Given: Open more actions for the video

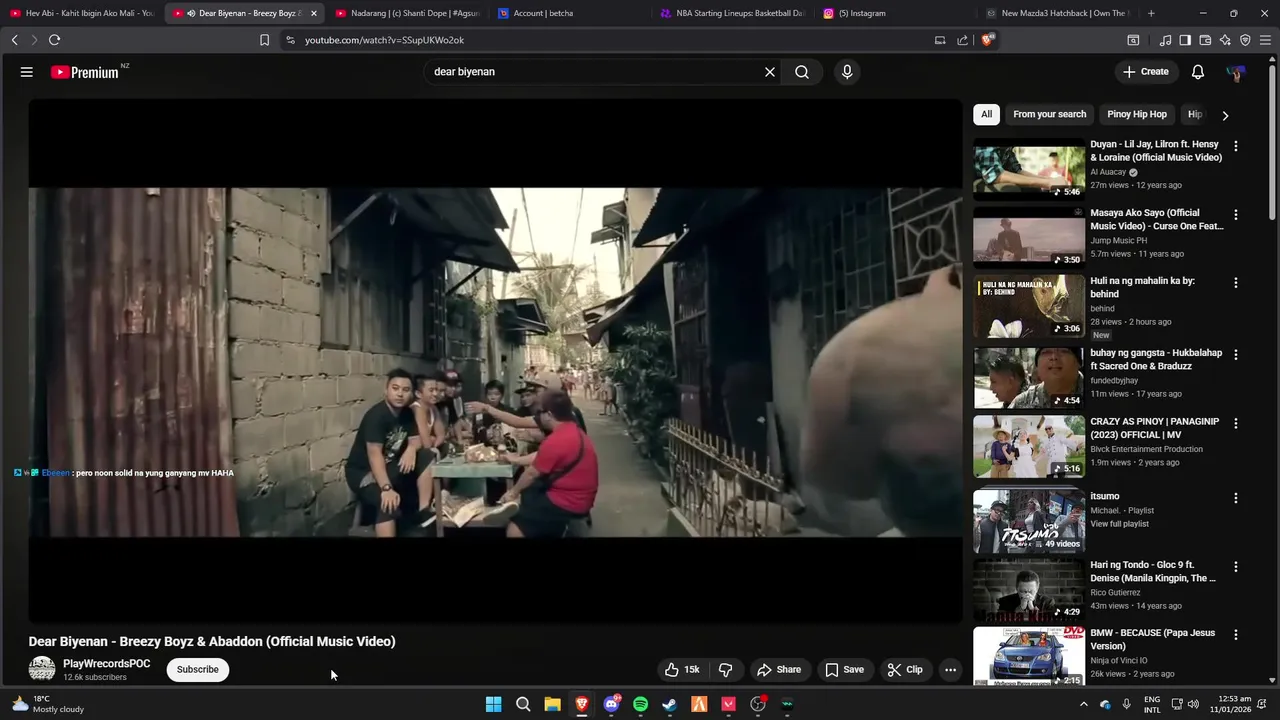Looking at the screenshot, I should (951, 670).
